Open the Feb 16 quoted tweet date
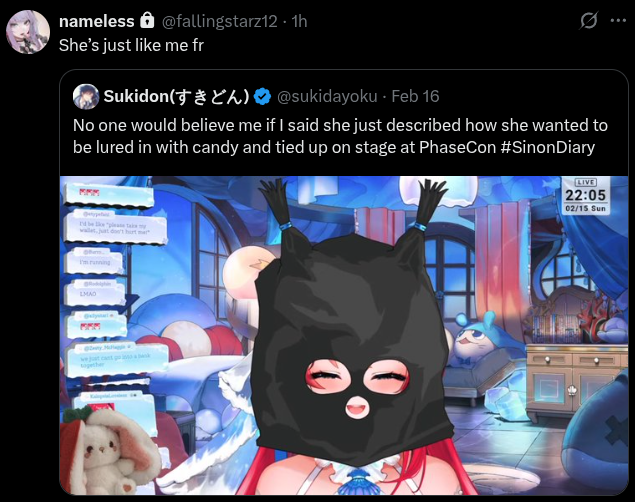This screenshot has width=635, height=502. coord(415,96)
